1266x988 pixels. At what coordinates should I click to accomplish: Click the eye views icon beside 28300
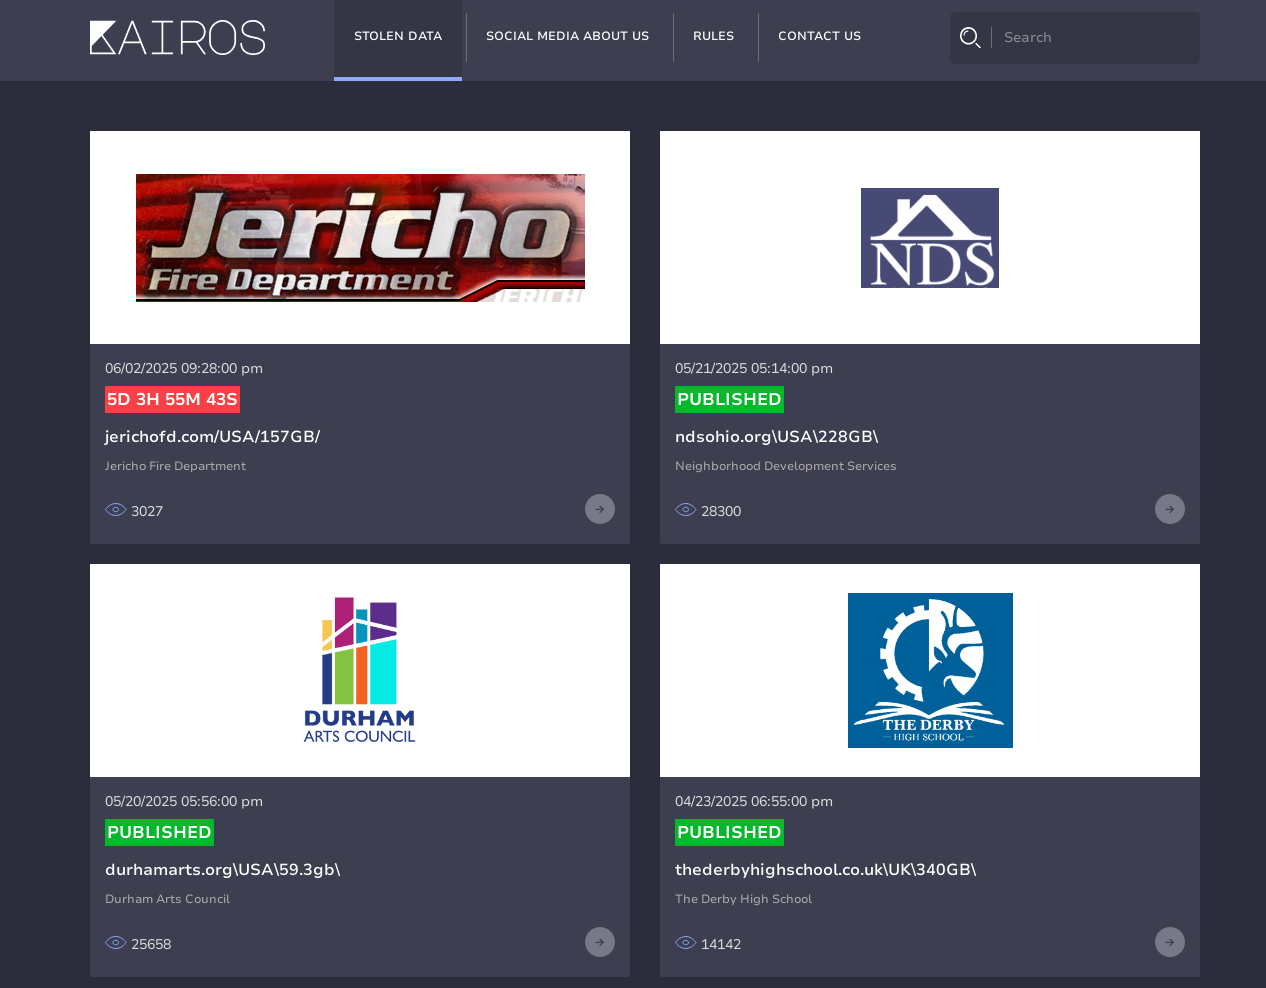point(686,510)
